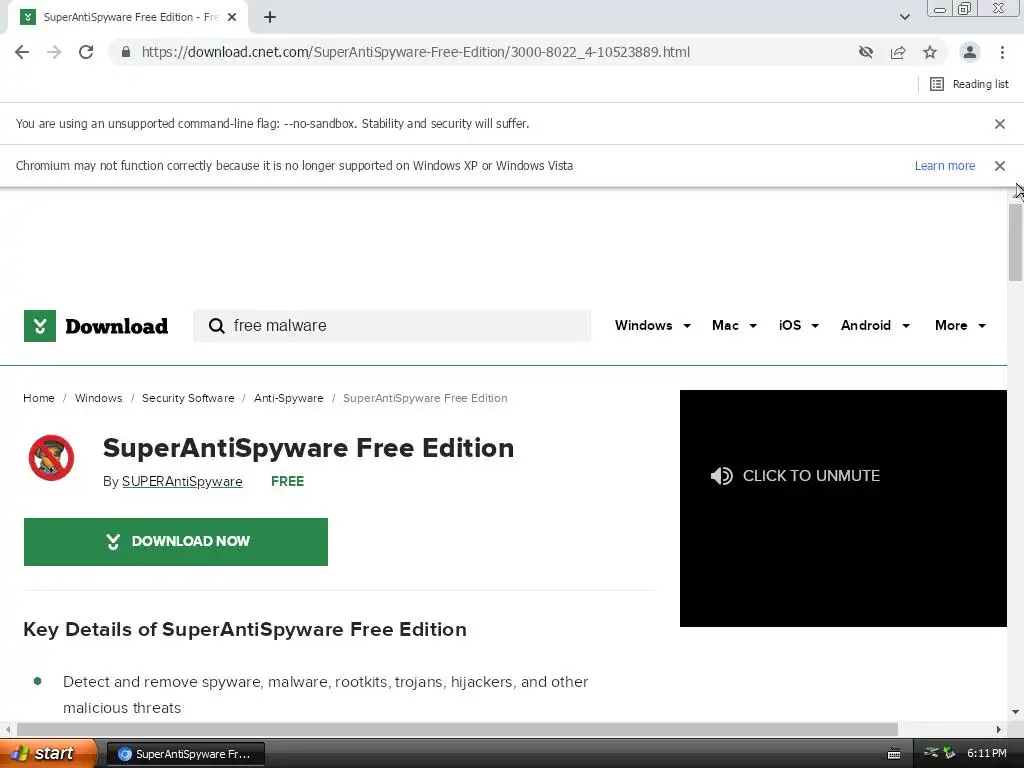Share this page using the share icon
Image resolution: width=1024 pixels, height=768 pixels.
coord(898,52)
